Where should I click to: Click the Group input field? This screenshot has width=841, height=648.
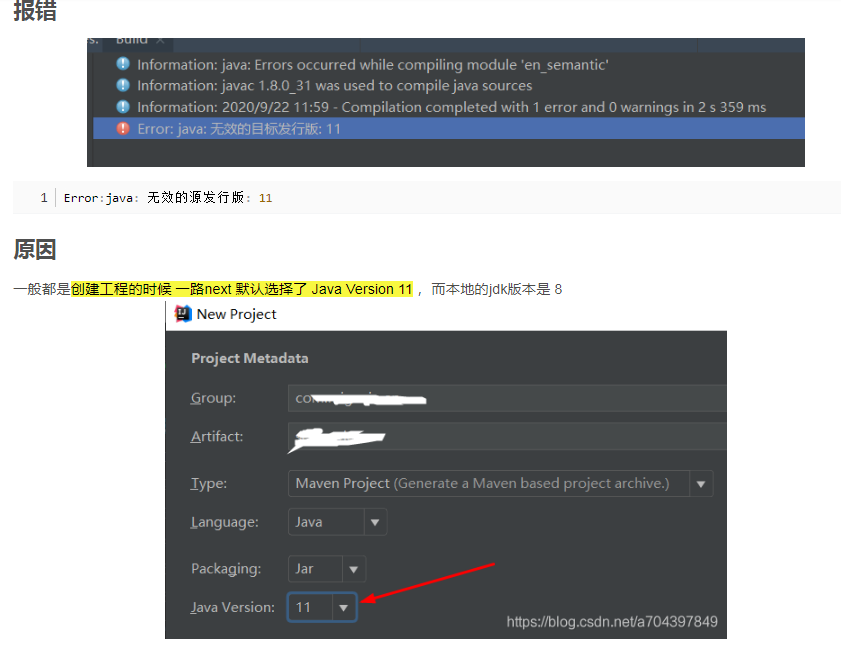point(450,397)
